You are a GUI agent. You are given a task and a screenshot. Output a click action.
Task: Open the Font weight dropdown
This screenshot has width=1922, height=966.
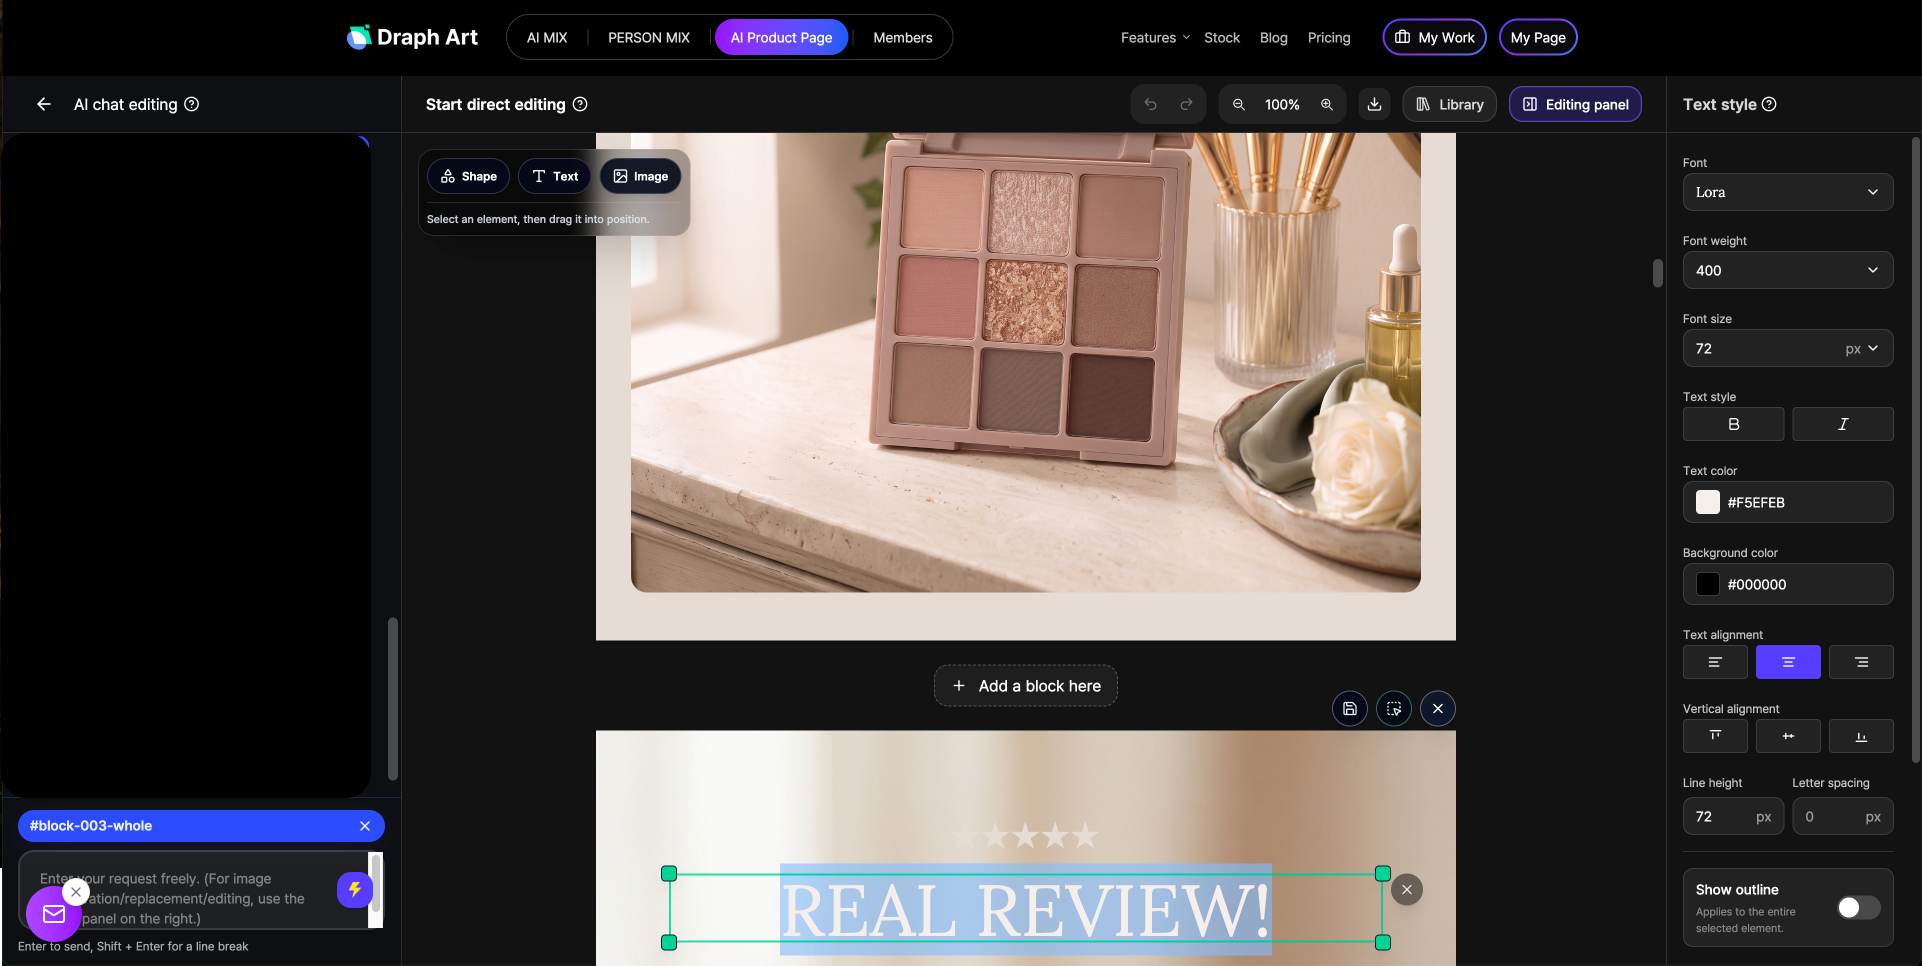(x=1788, y=270)
